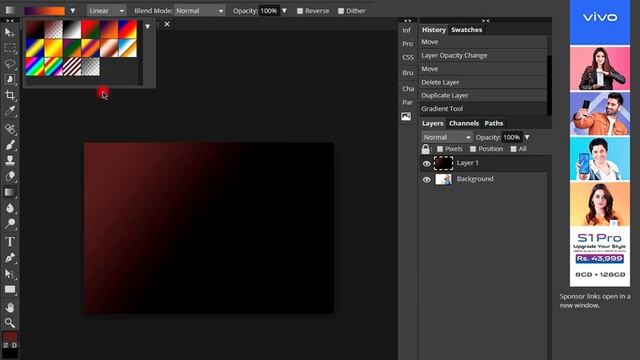Image resolution: width=640 pixels, height=360 pixels.
Task: Select the Duplicate Layer history step
Action: 483,96
